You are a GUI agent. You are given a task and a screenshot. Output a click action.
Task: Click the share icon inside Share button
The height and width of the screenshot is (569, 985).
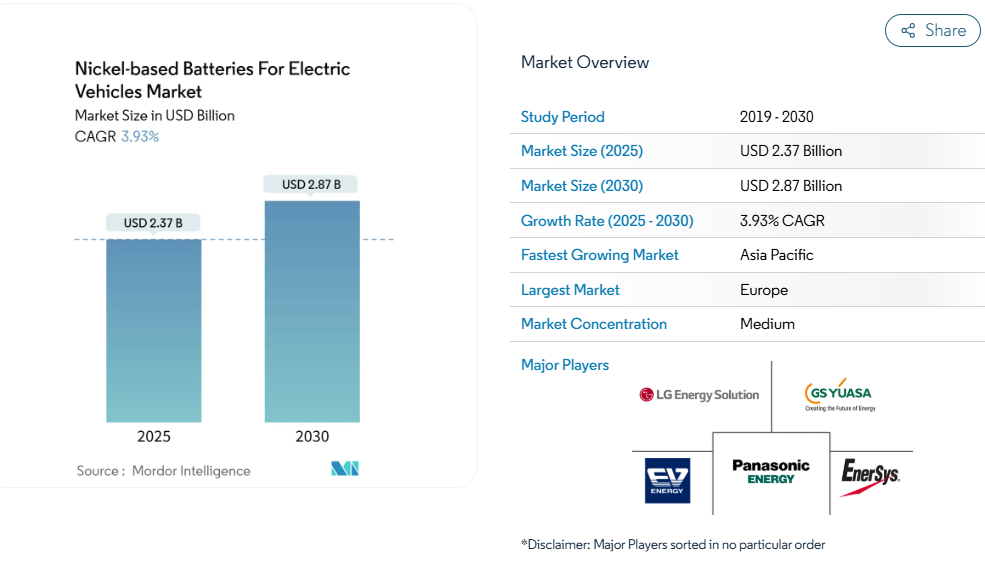tap(908, 31)
